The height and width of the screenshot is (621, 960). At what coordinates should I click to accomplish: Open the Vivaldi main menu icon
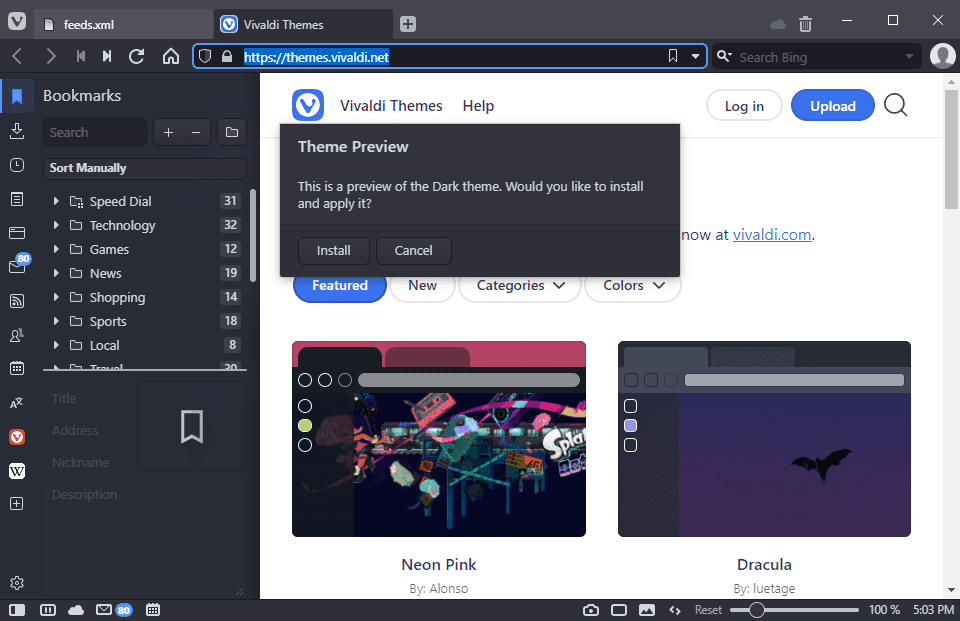coord(17,22)
